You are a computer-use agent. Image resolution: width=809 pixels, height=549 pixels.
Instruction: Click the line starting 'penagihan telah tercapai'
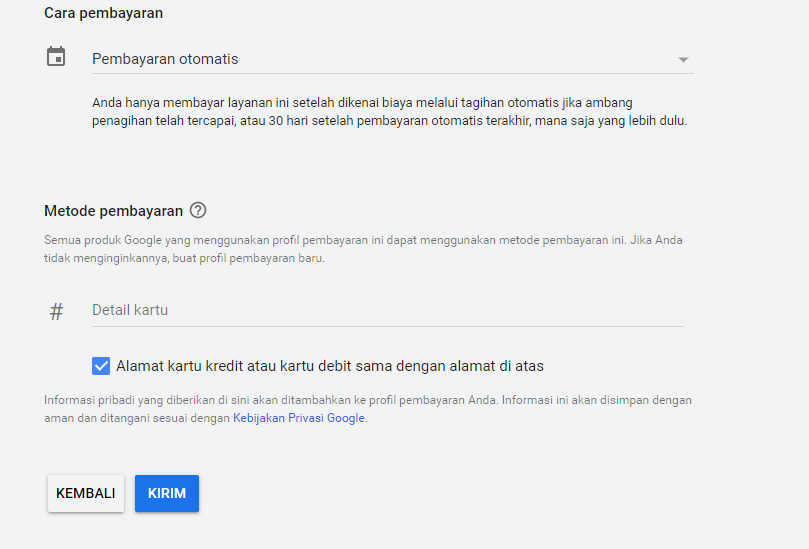click(x=389, y=121)
